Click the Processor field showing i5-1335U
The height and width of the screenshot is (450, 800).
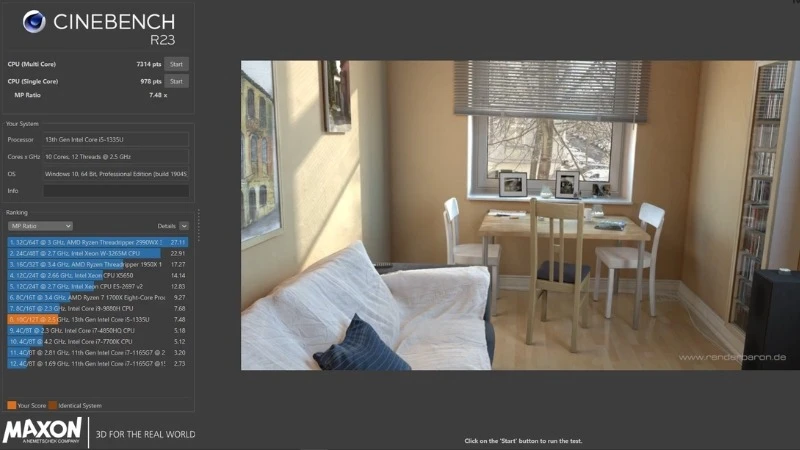116,139
